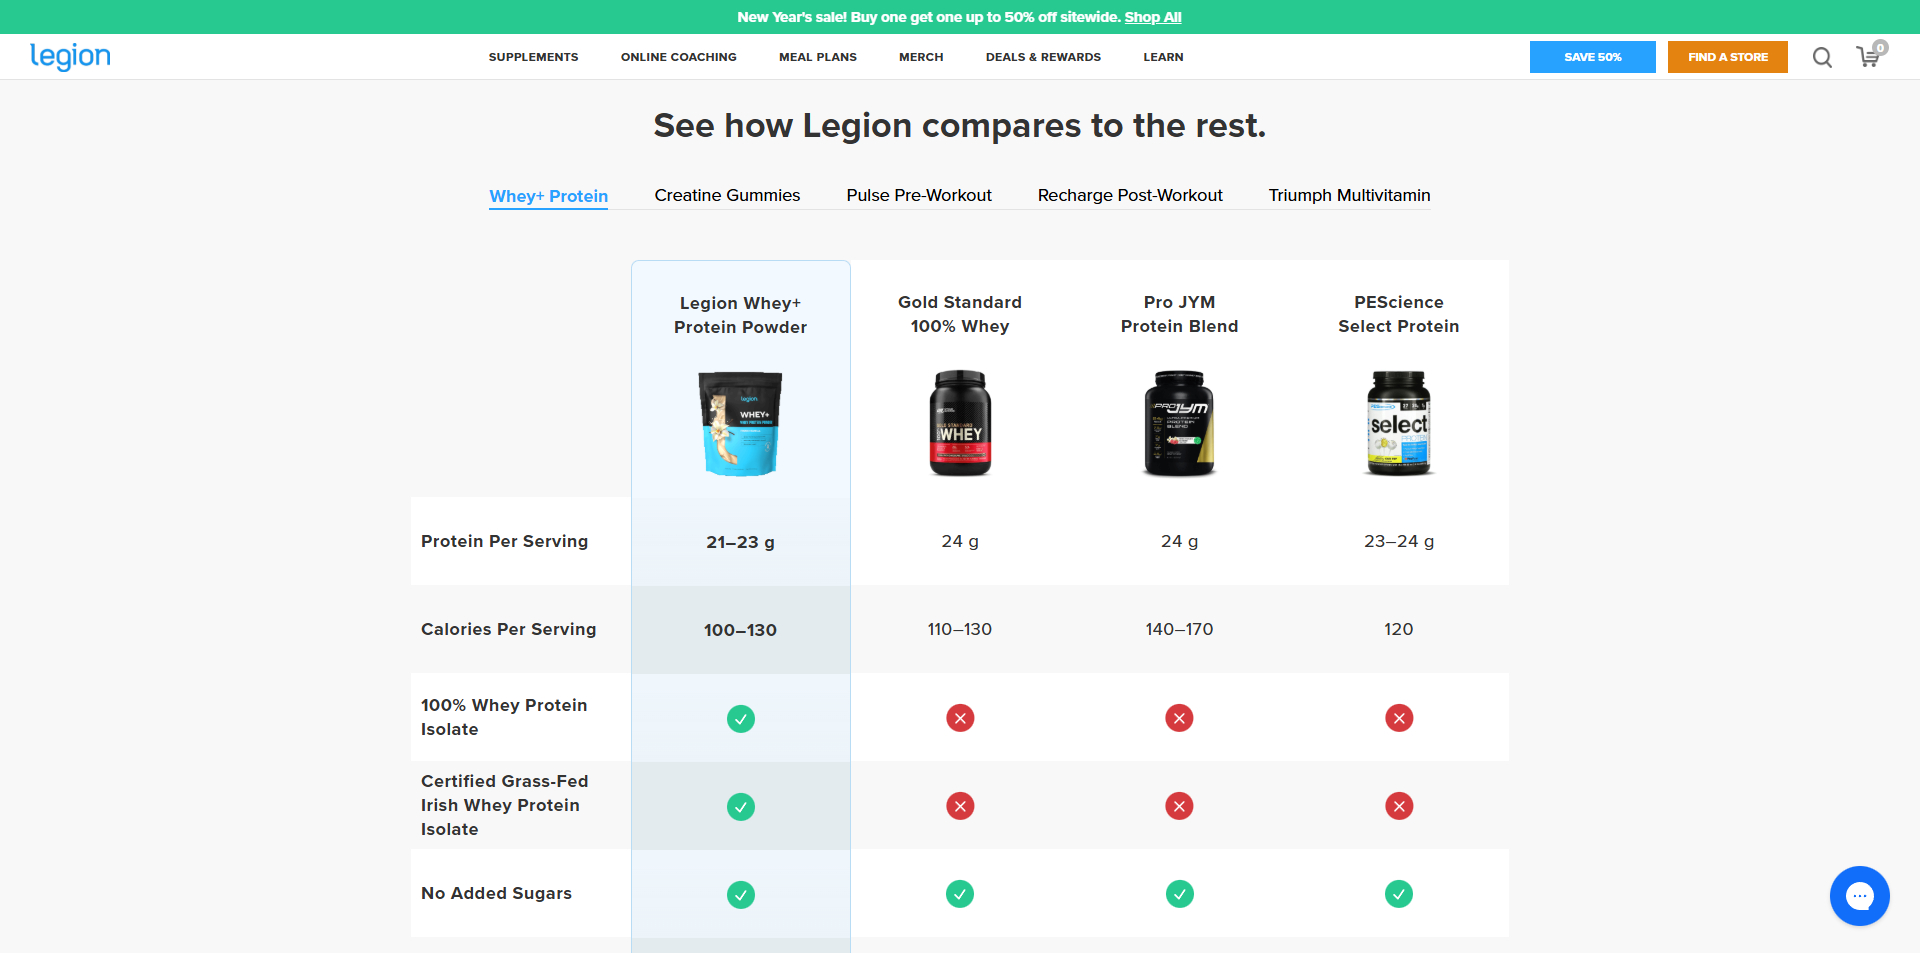Click the Save 50% button

point(1592,57)
